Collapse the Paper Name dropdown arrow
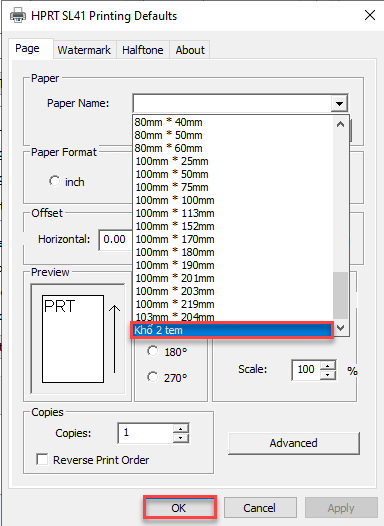 [339, 103]
